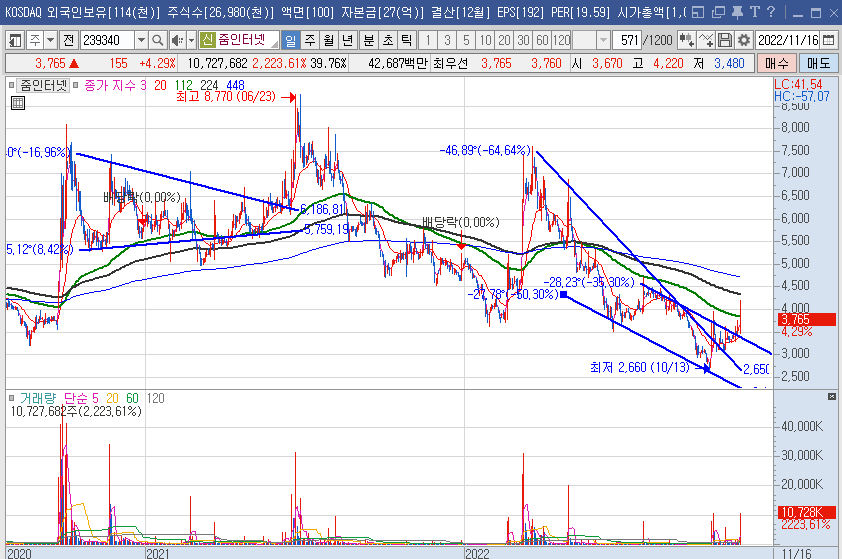Image resolution: width=842 pixels, height=559 pixels.
Task: Click the 최고 8,770 (06/23) high label
Action: 226,97
